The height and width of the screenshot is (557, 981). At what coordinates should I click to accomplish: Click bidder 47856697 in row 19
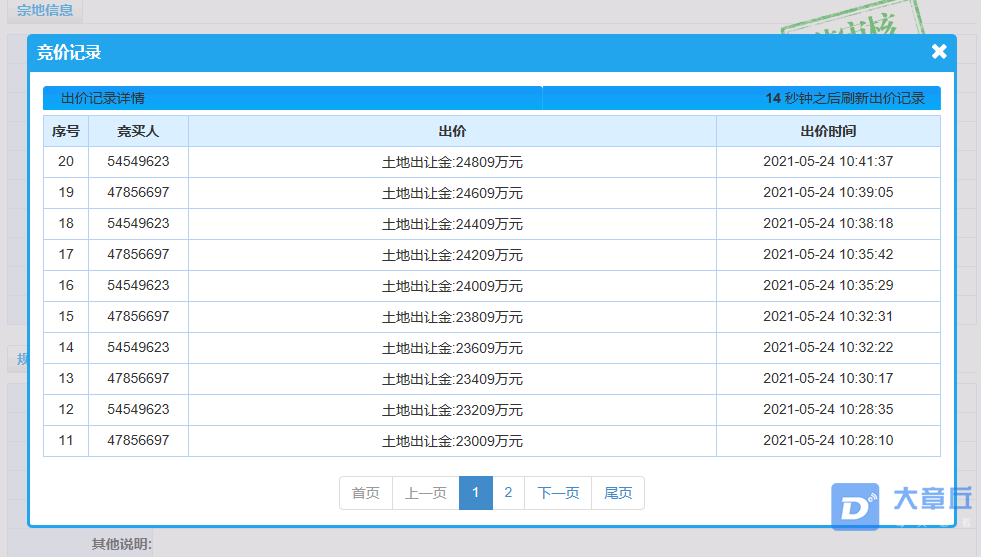(138, 192)
